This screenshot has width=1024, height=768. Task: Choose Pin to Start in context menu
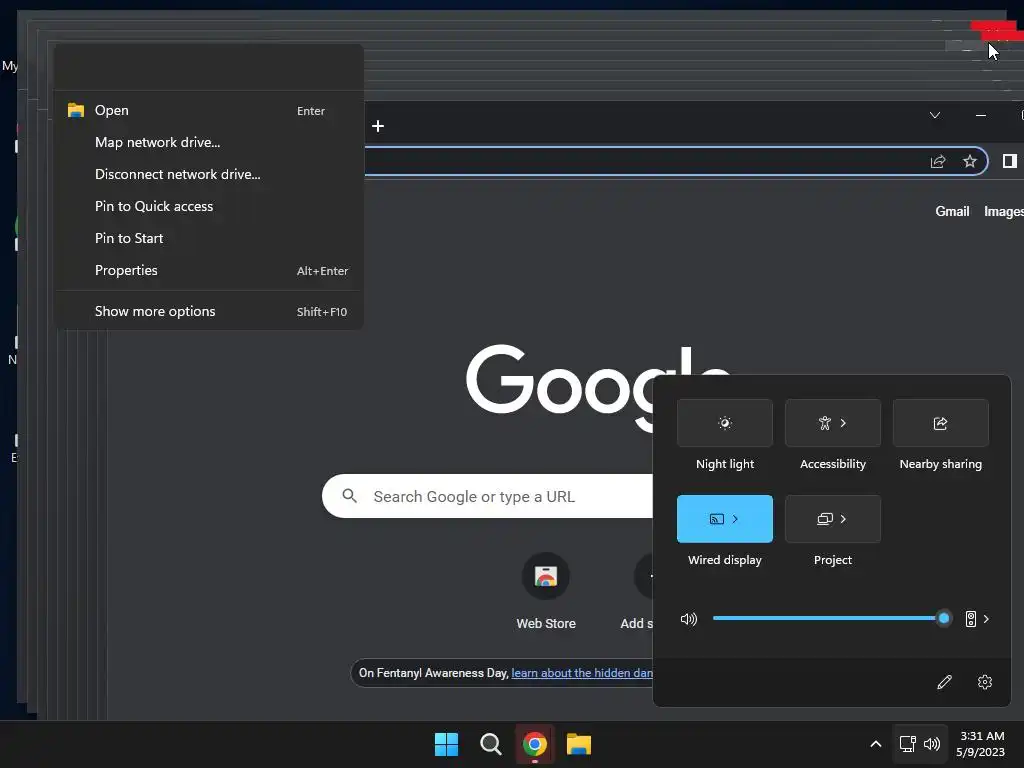[208, 238]
